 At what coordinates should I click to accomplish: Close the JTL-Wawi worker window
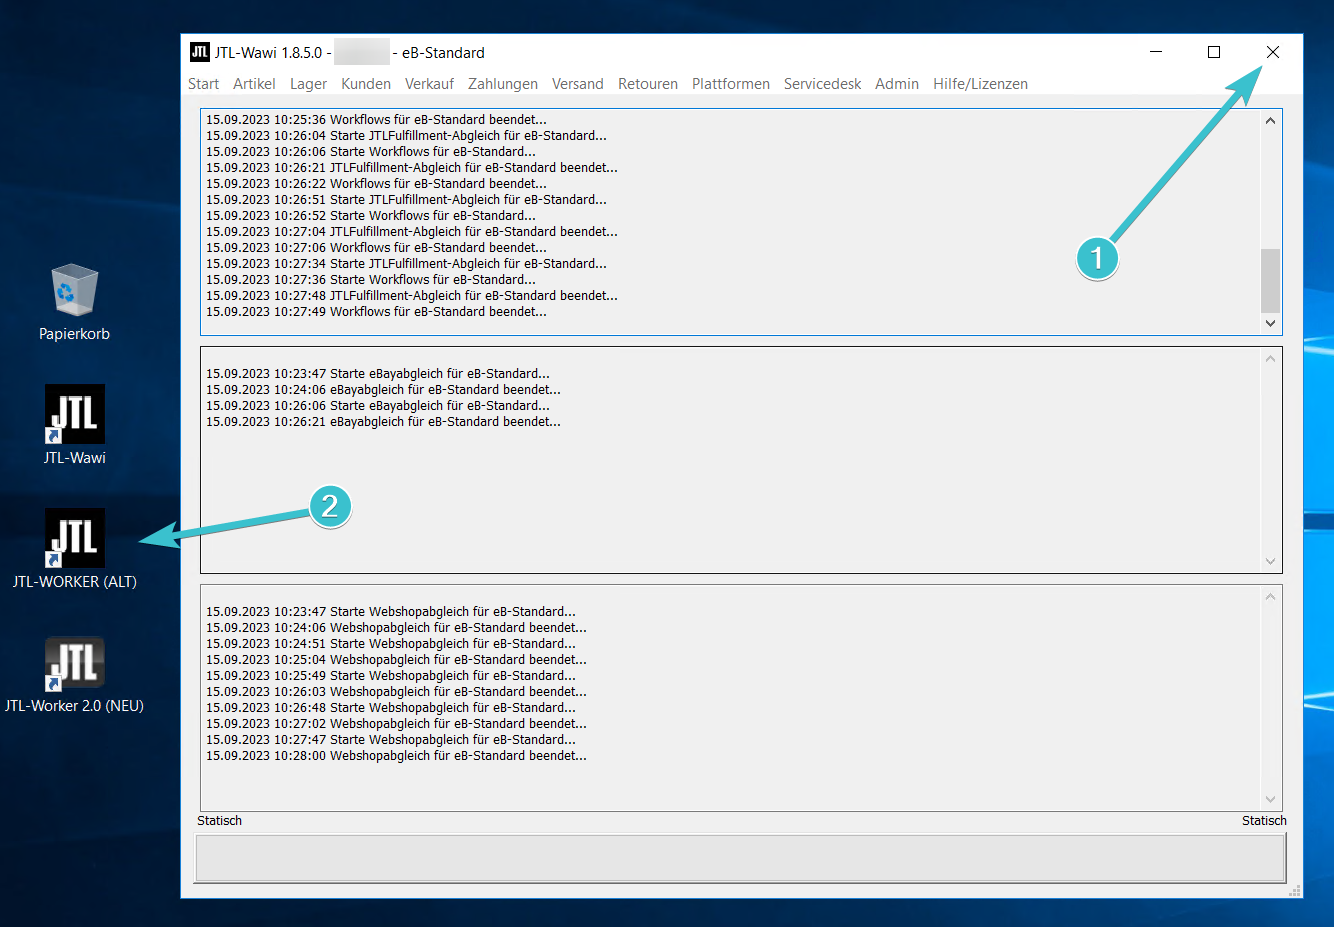click(x=1273, y=52)
